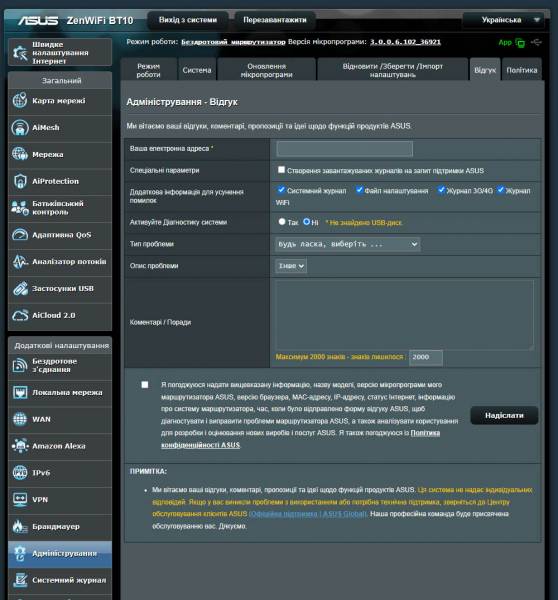
Task: Open Бездротове з'єднання wireless icon
Action: coord(20,365)
